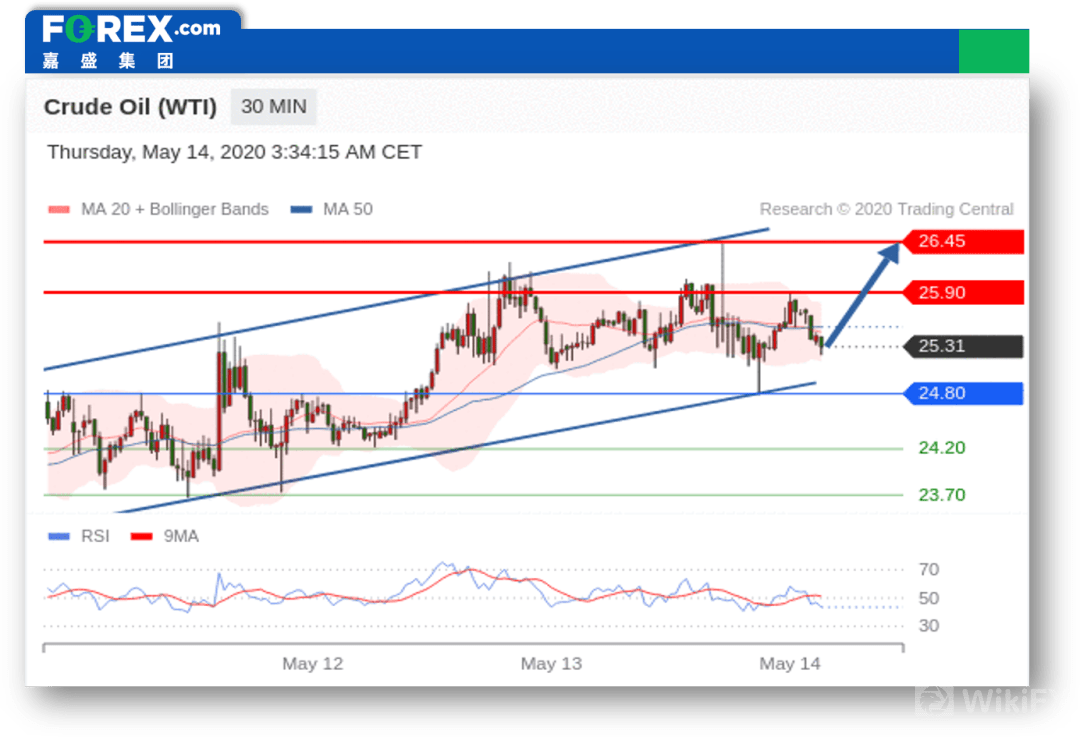Image resolution: width=1080 pixels, height=737 pixels.
Task: Click the red 25.90 resistance label
Action: pos(963,293)
